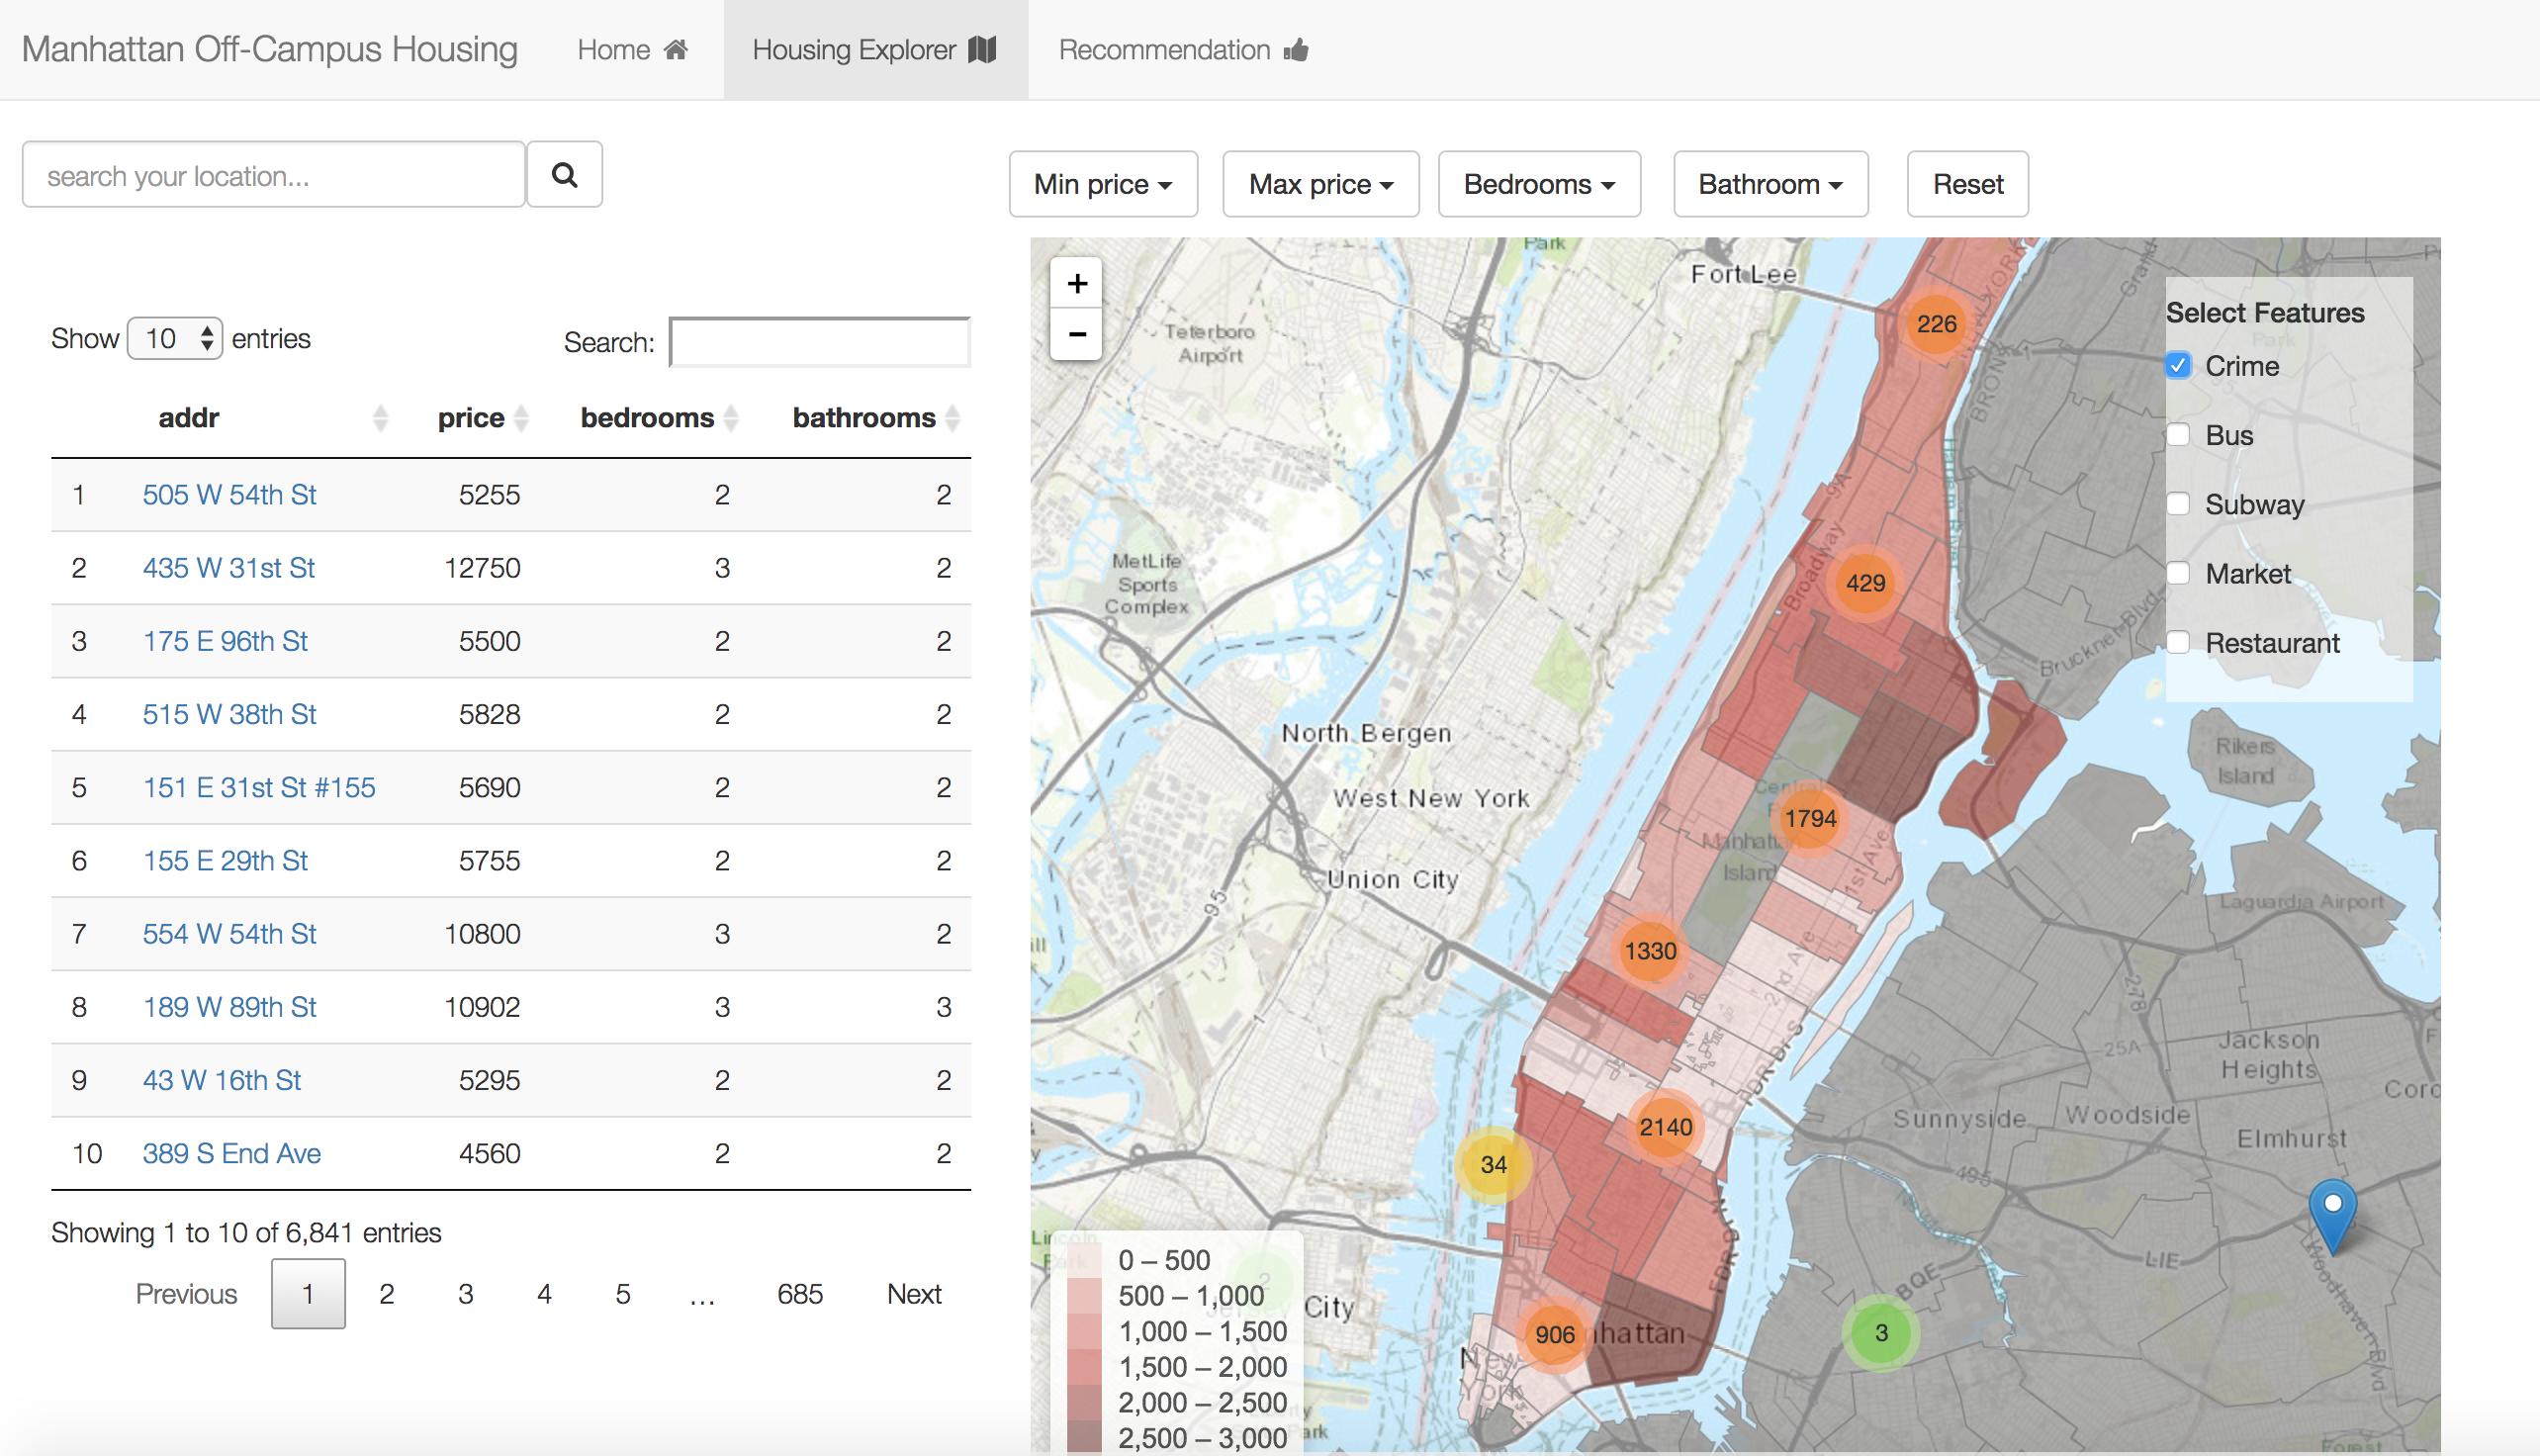Open the 505 W 54th St listing
The image size is (2540, 1456).
229,495
